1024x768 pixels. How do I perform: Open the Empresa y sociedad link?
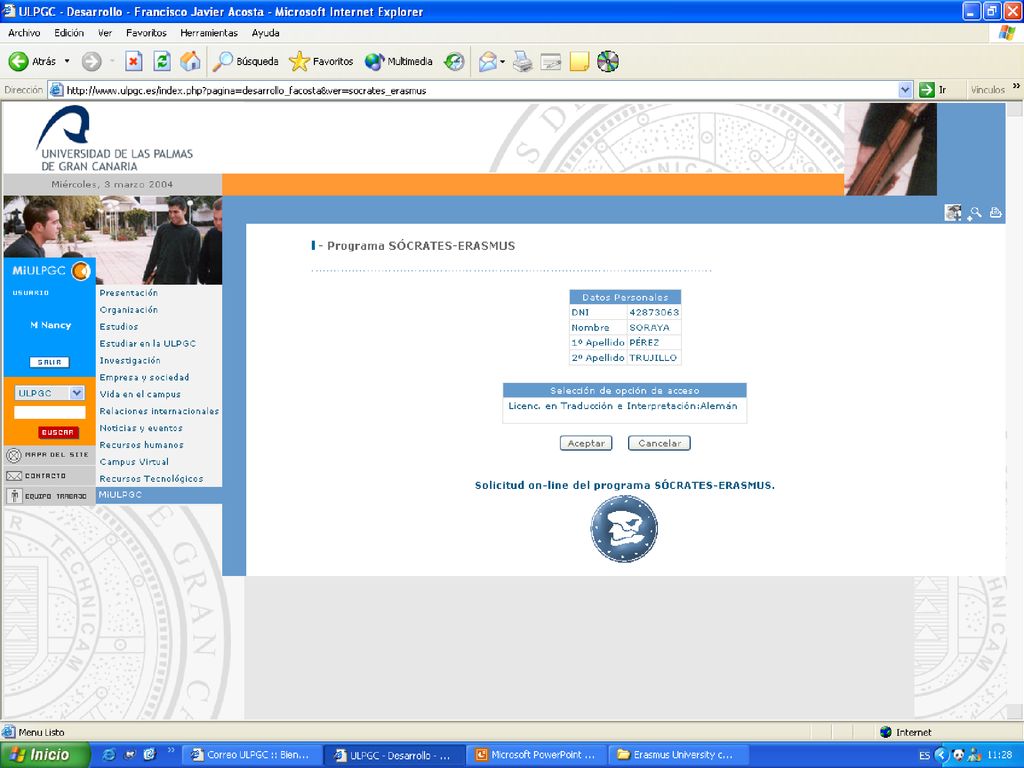coord(144,377)
